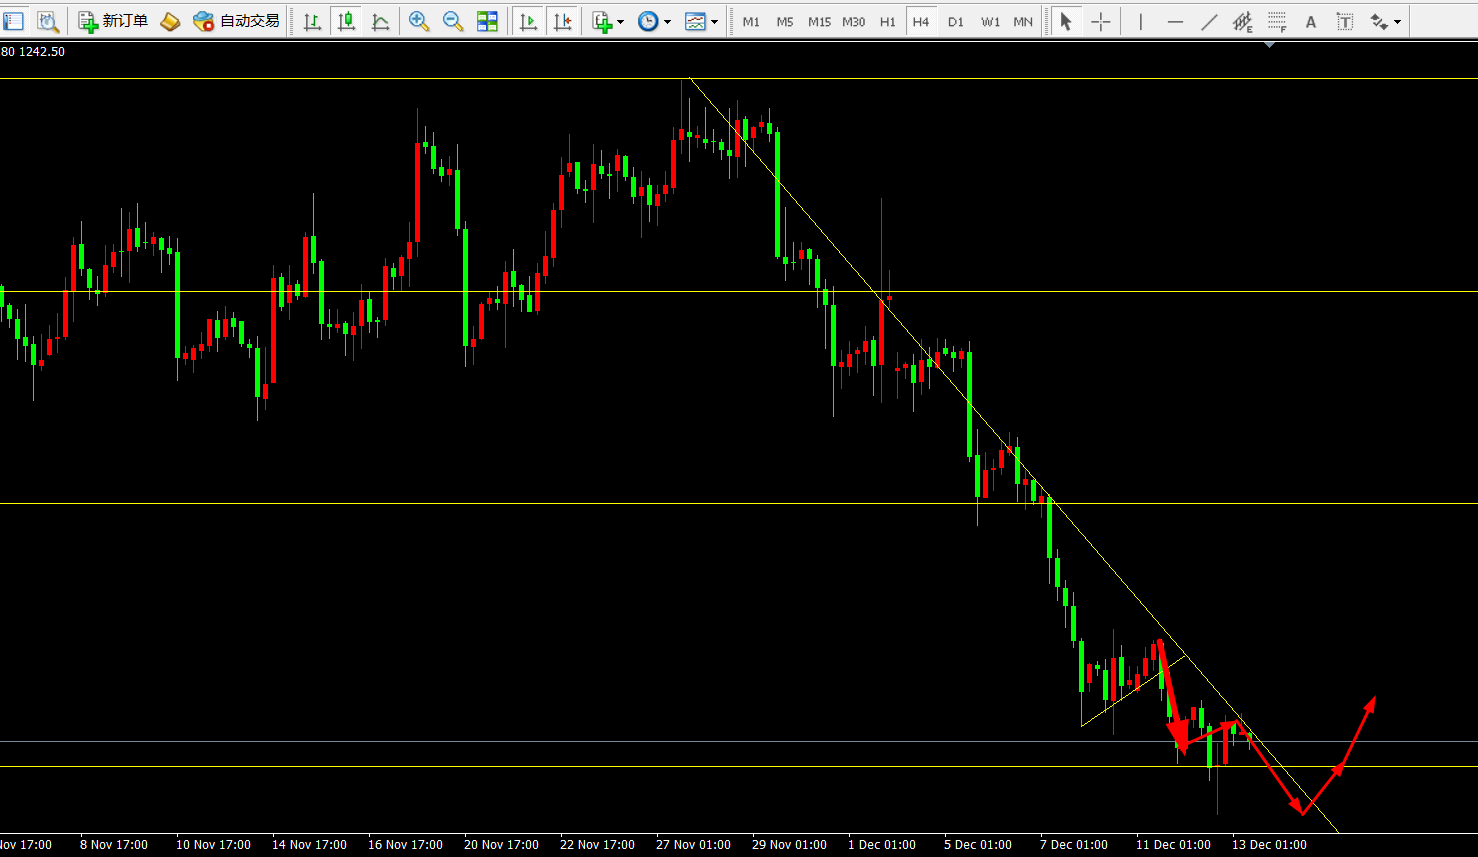Click the 13 Dec 01:00 time label
1478x857 pixels.
1269,845
